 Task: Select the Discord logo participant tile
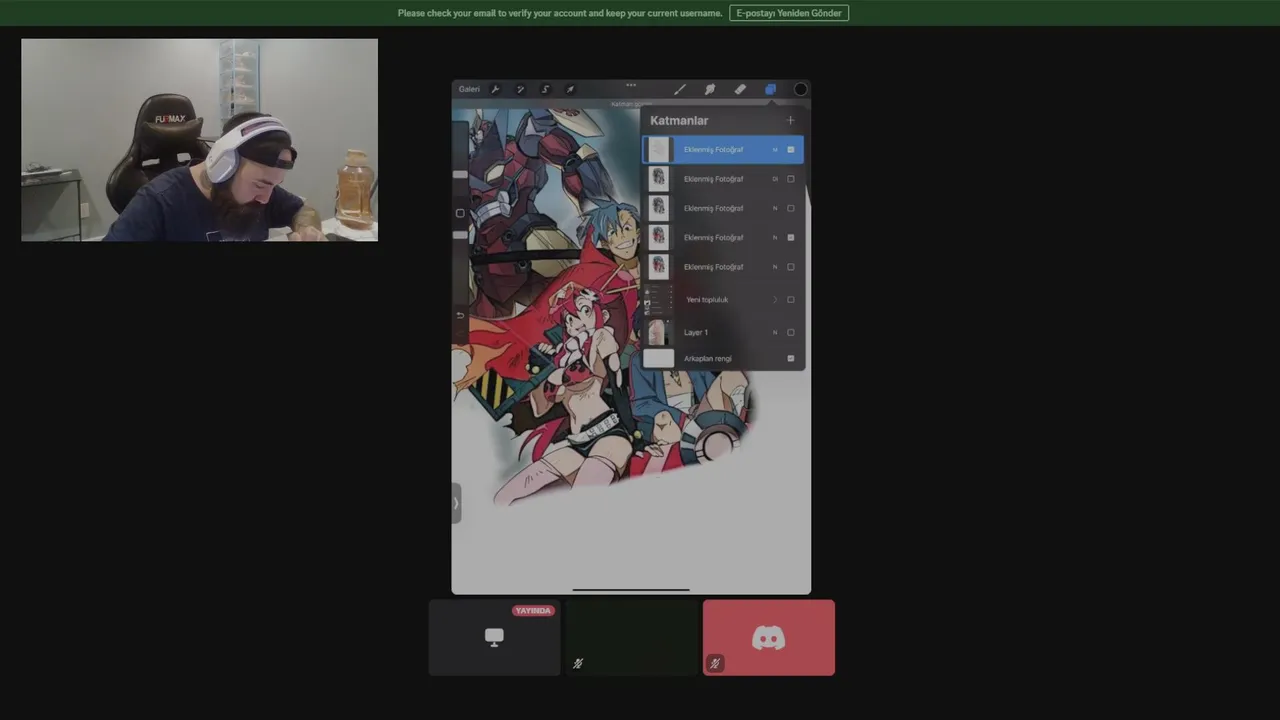(x=768, y=638)
